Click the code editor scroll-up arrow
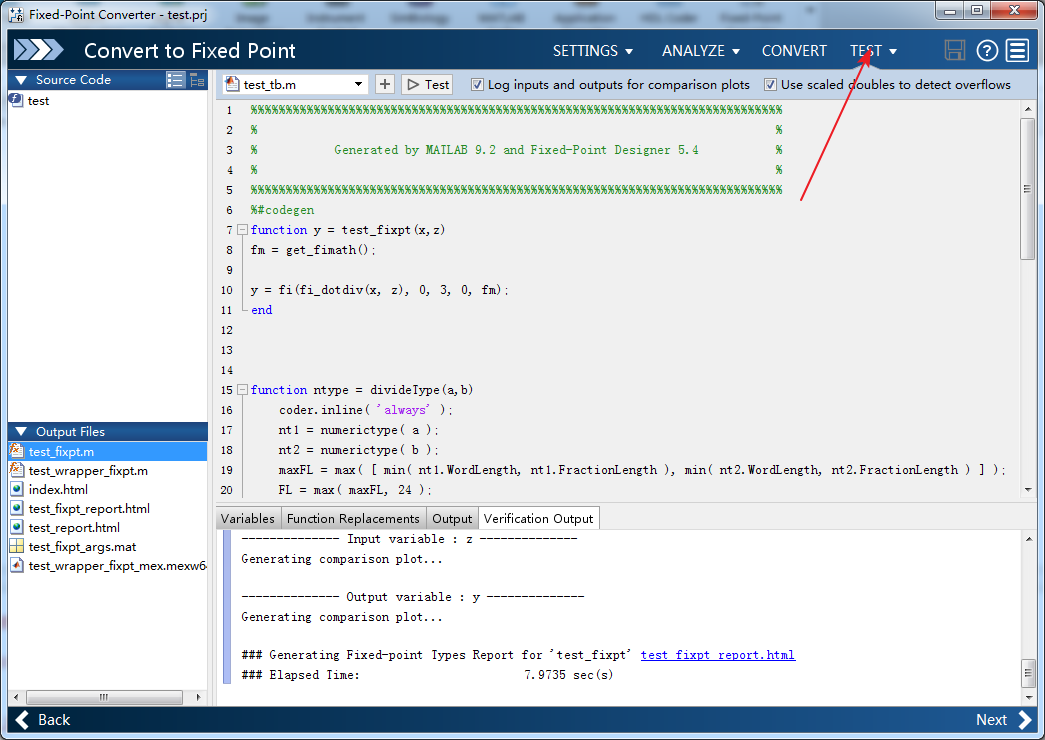Screen dimensions: 1045x740 pyautogui.click(x=1027, y=109)
